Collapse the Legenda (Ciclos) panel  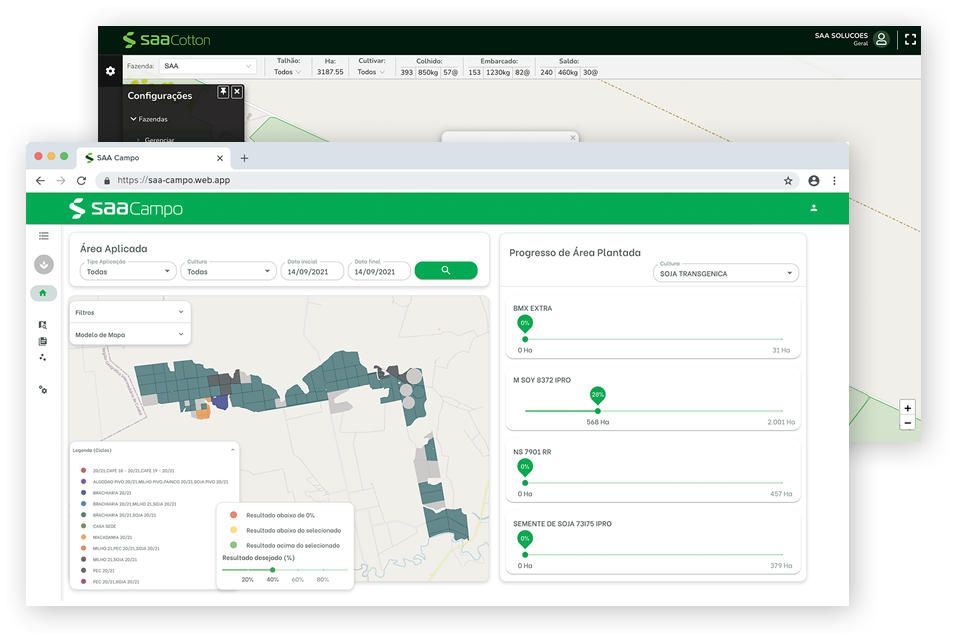coord(232,450)
